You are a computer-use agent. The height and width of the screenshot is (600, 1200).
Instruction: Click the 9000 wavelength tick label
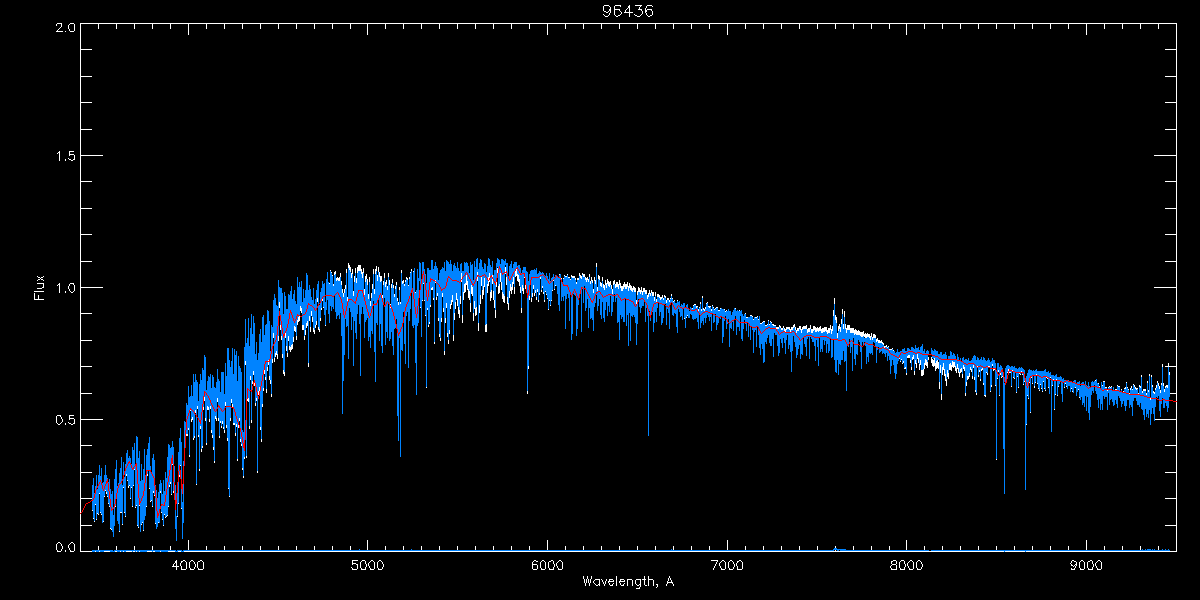1087,563
